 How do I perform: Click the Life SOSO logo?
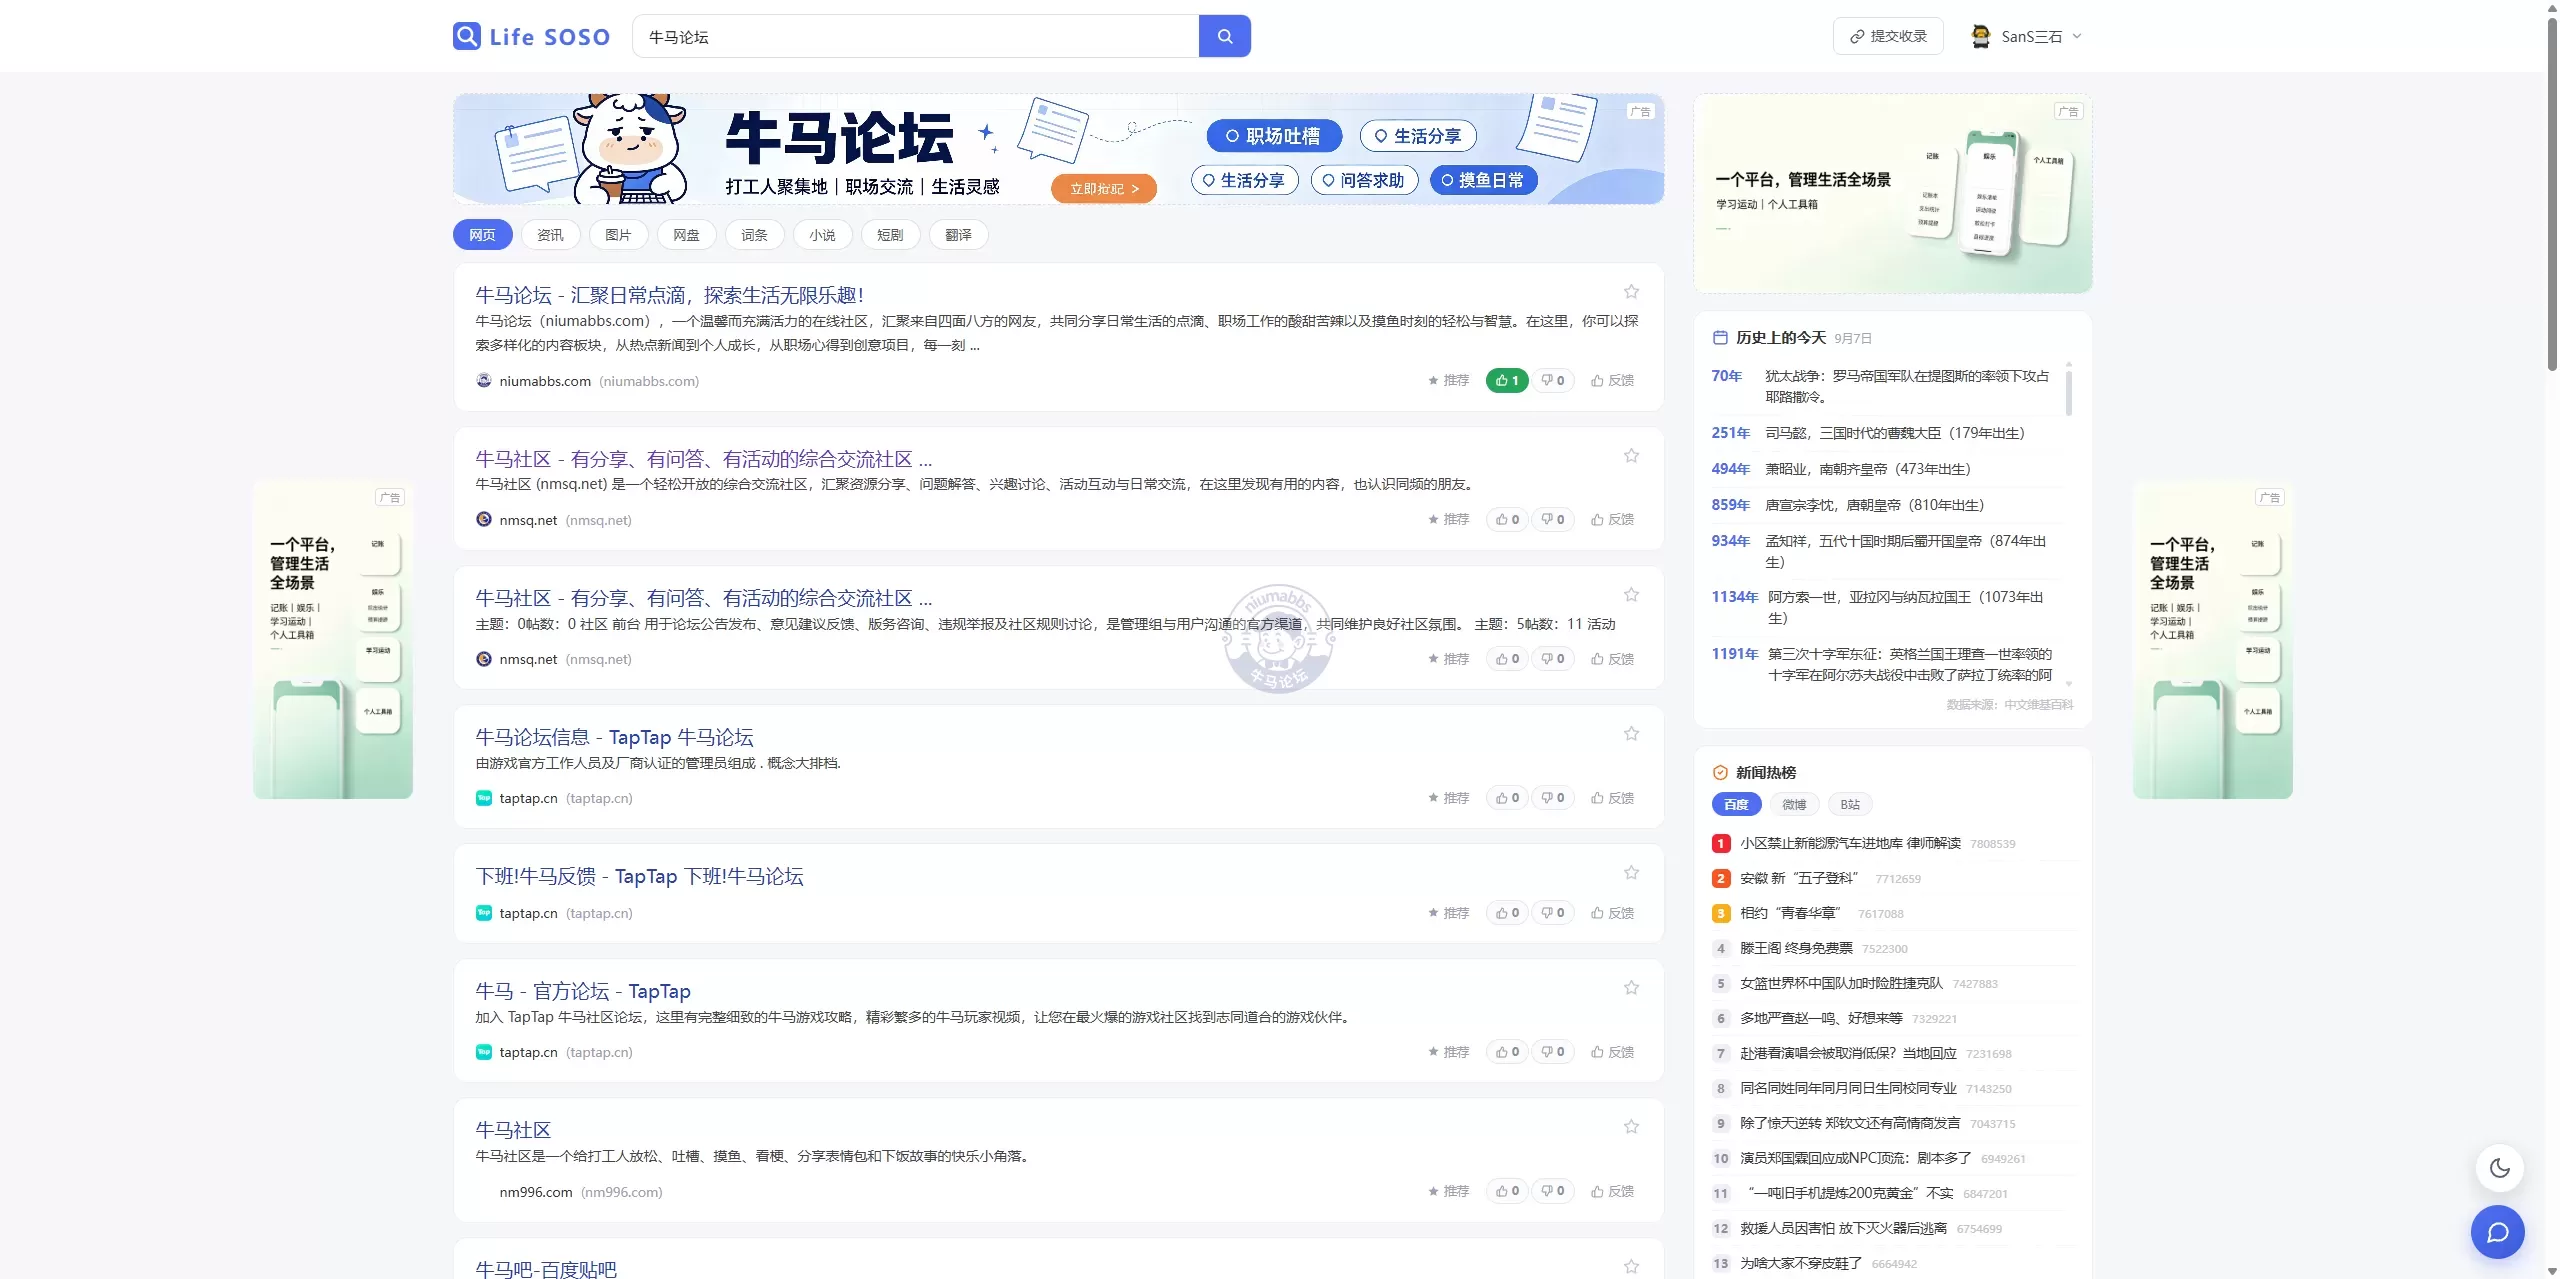click(x=531, y=36)
